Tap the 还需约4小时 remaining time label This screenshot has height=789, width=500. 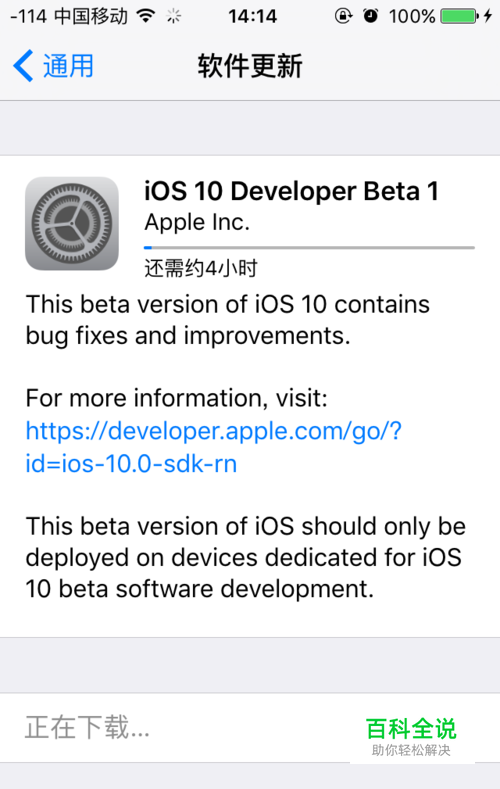[x=201, y=268]
